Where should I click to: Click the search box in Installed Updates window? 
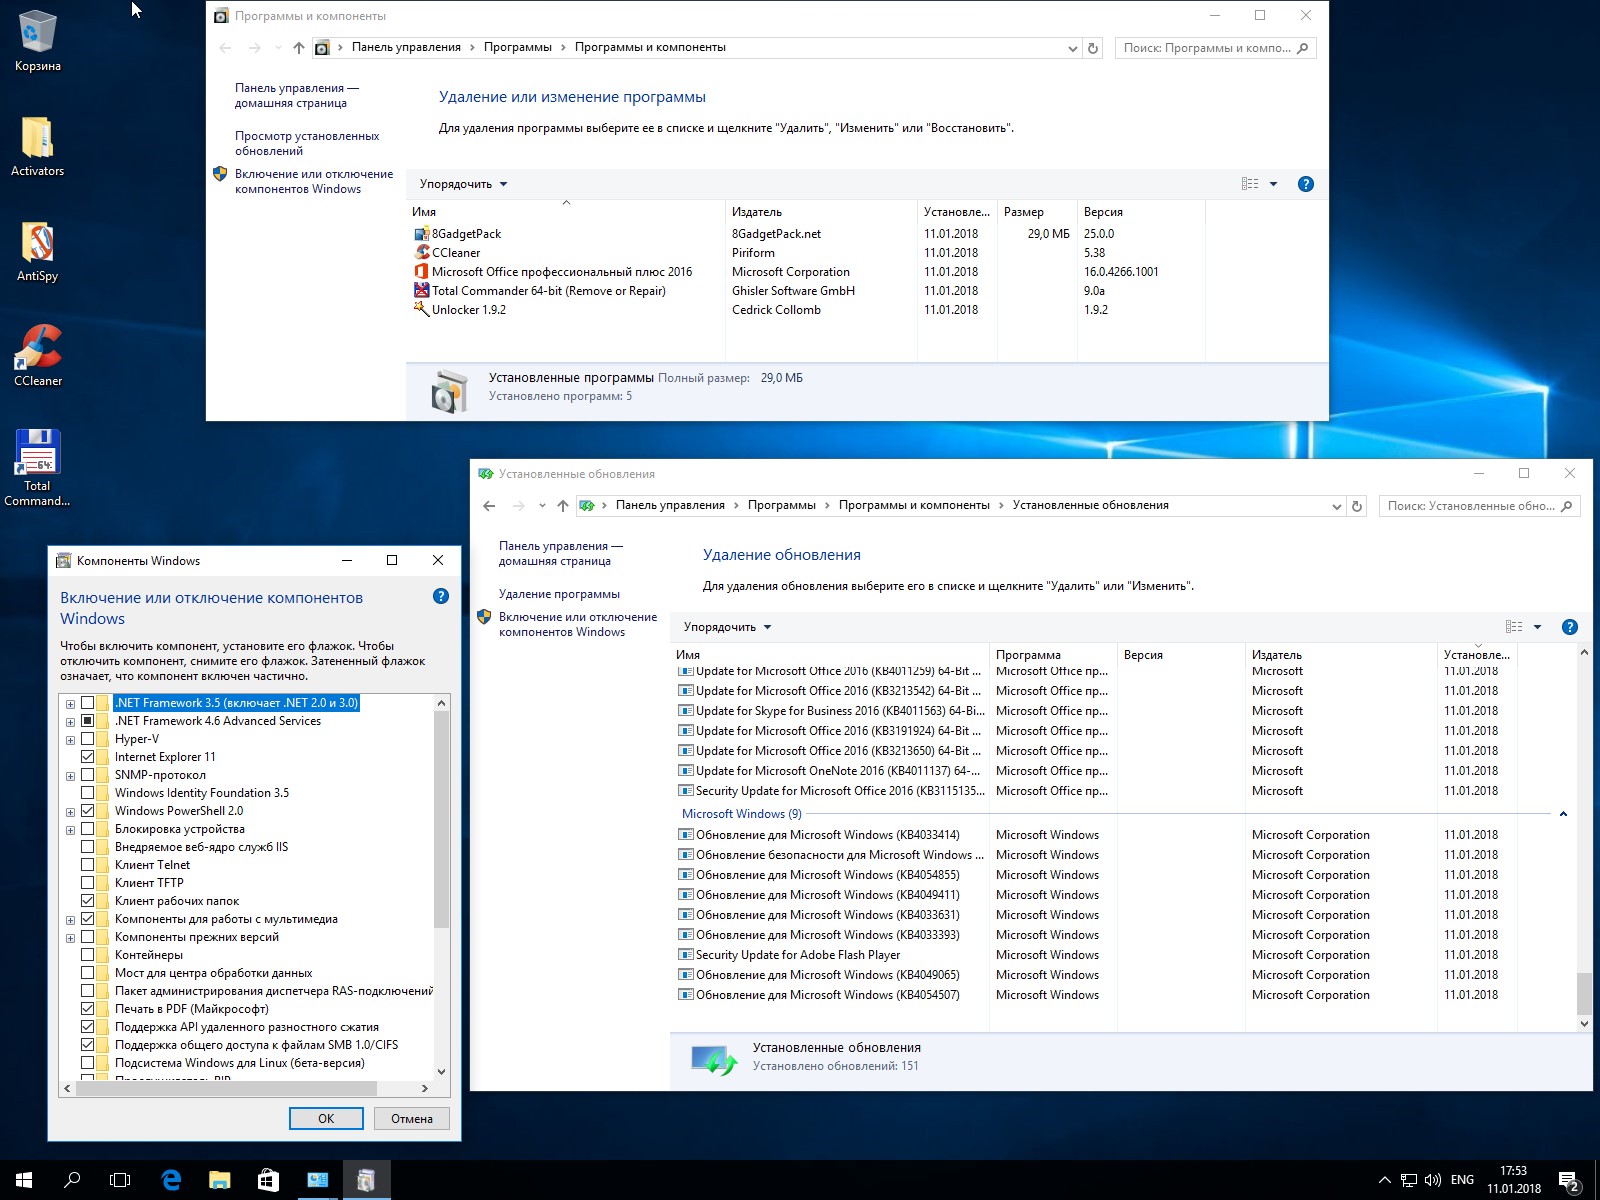(1470, 506)
